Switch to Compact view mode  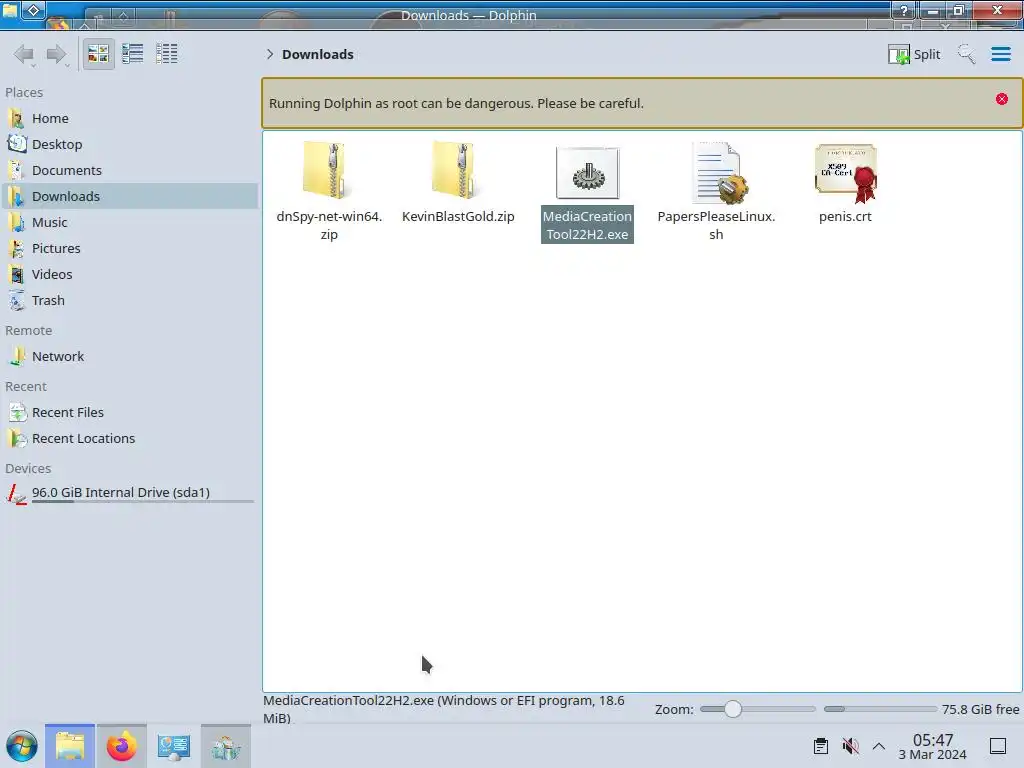[133, 54]
